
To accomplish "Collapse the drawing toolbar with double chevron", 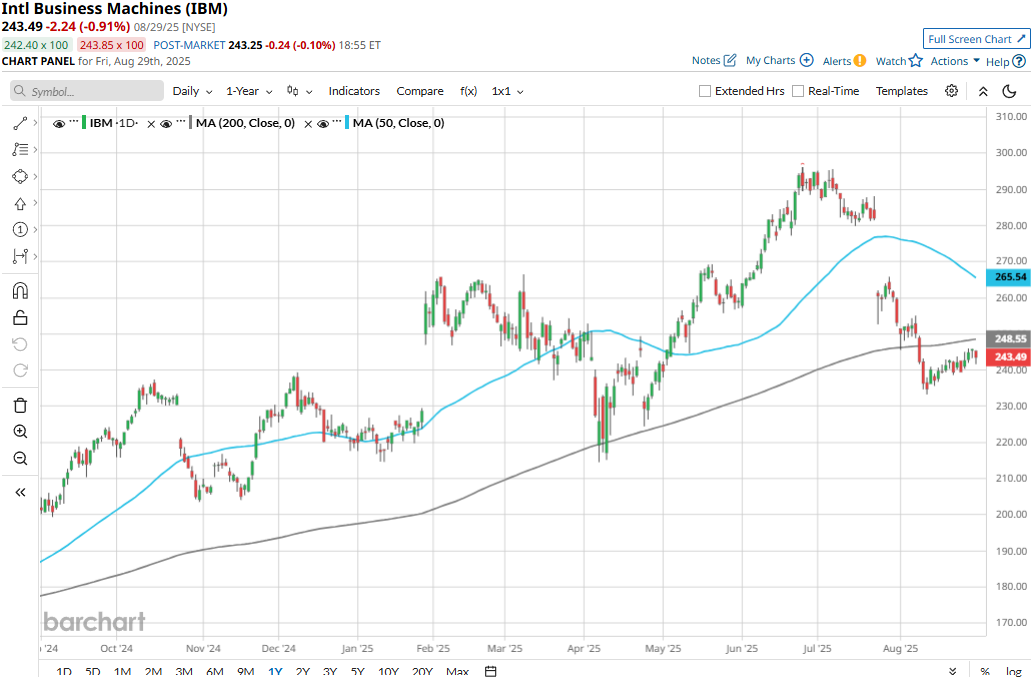I will [x=20, y=492].
